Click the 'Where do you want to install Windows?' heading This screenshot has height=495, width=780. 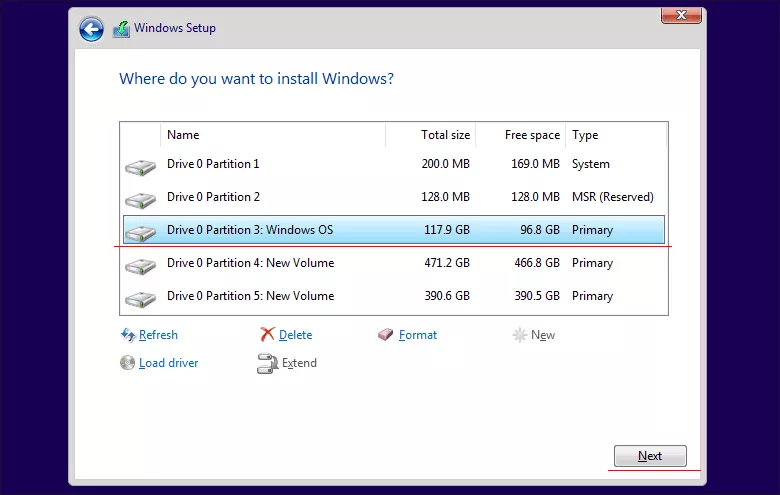(256, 79)
